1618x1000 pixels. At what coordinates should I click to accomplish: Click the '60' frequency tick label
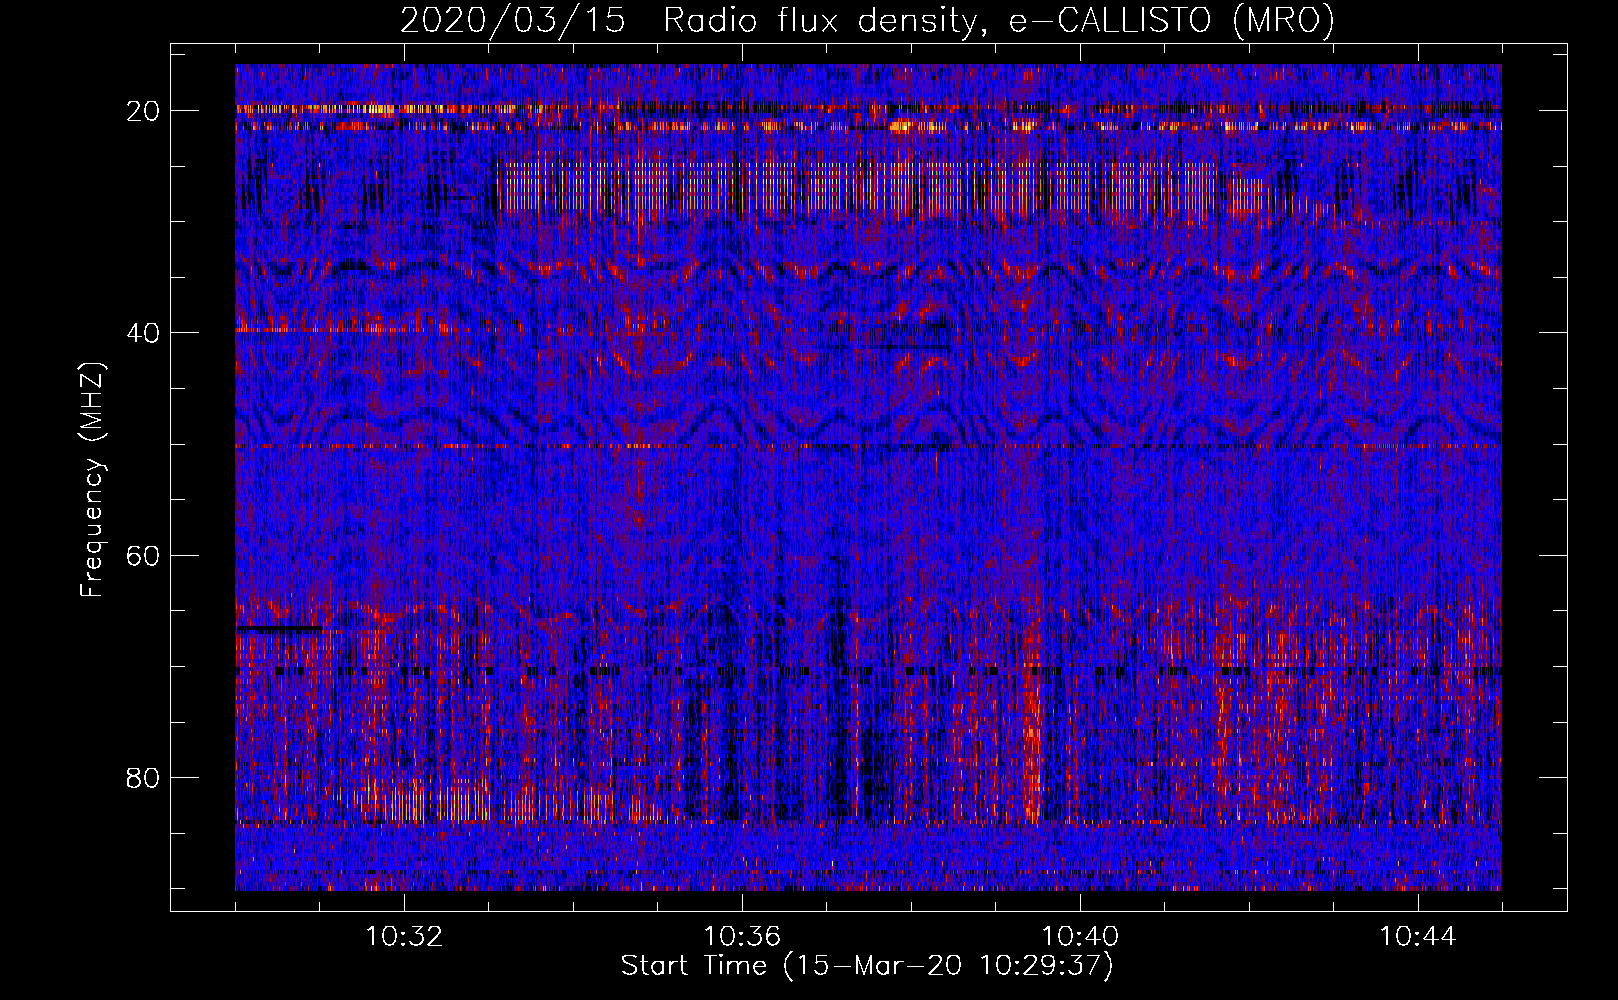143,555
